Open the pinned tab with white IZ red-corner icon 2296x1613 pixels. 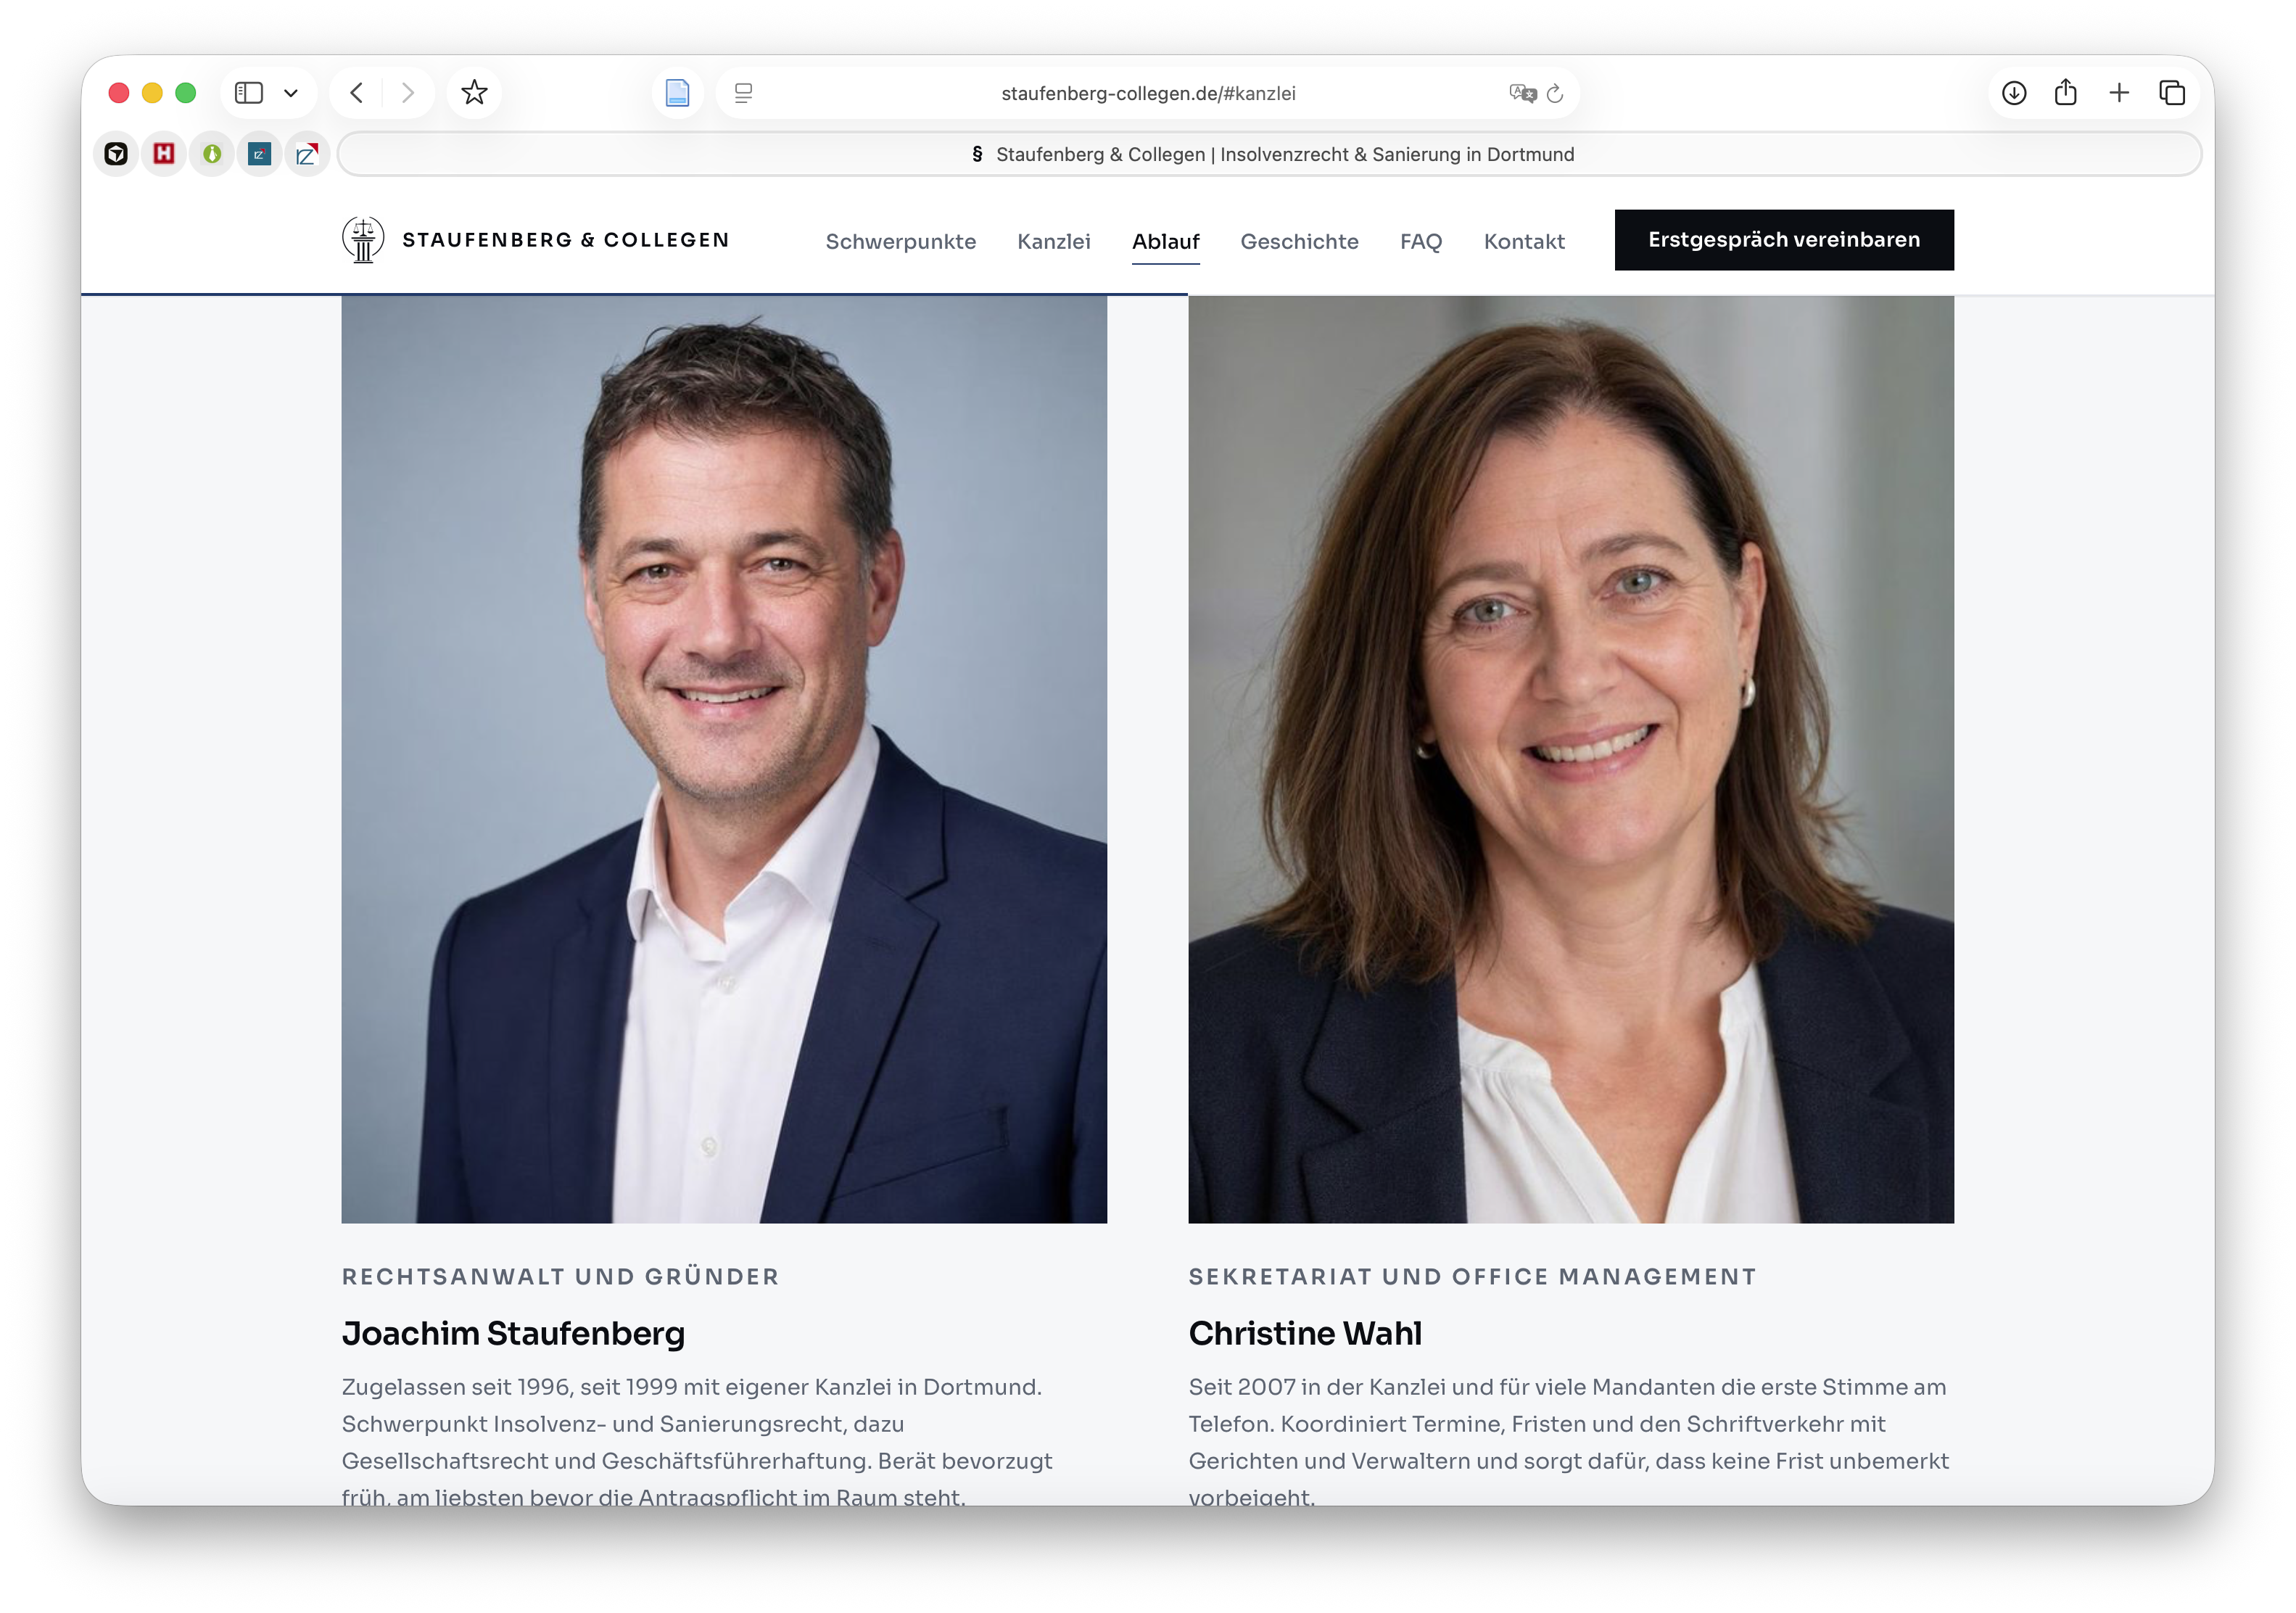point(307,154)
